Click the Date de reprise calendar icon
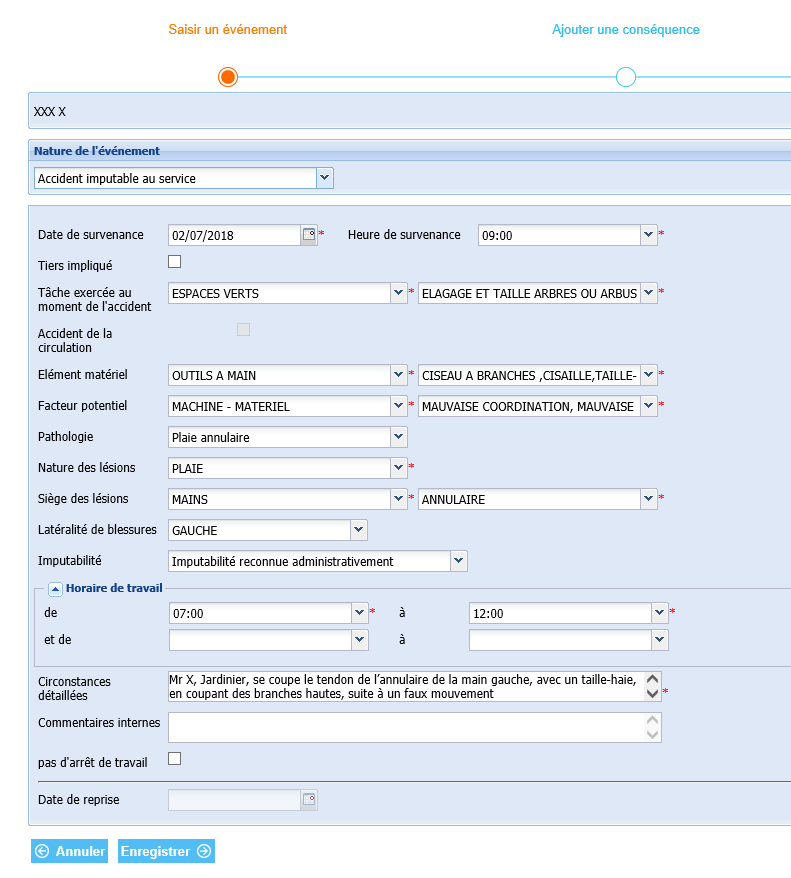791x878 pixels. pos(309,800)
